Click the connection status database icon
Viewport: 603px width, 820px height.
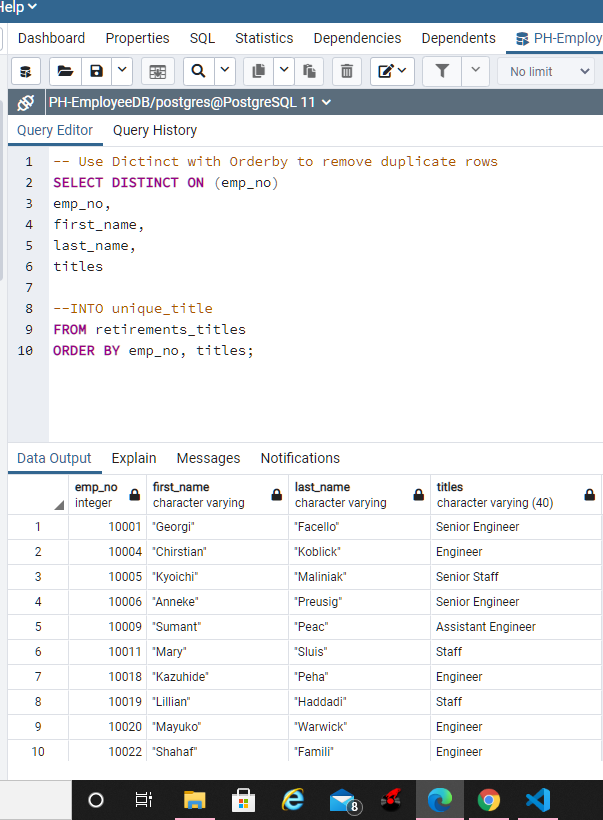(x=25, y=101)
